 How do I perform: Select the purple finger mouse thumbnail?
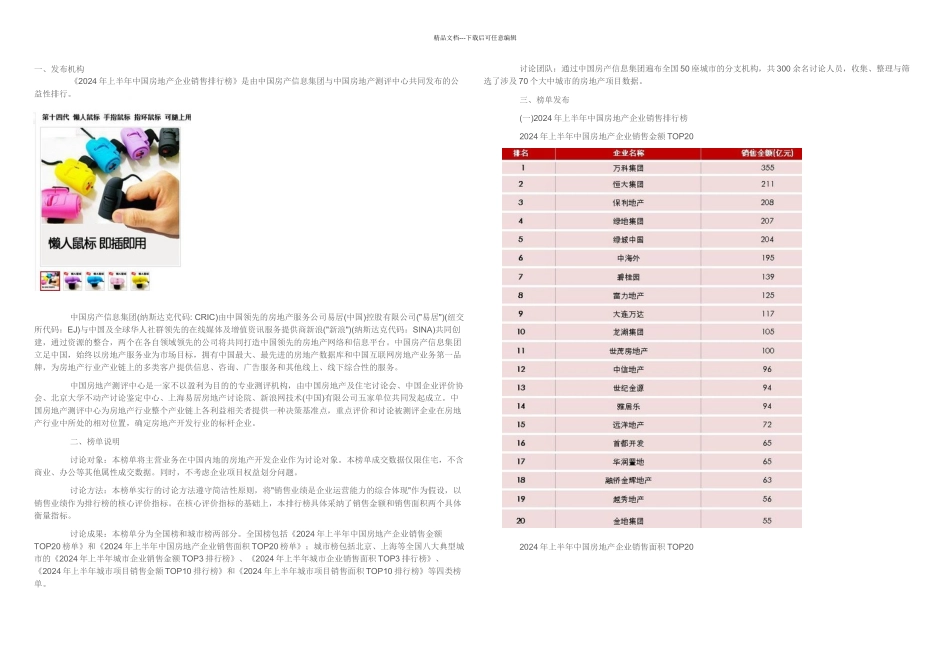click(x=73, y=281)
